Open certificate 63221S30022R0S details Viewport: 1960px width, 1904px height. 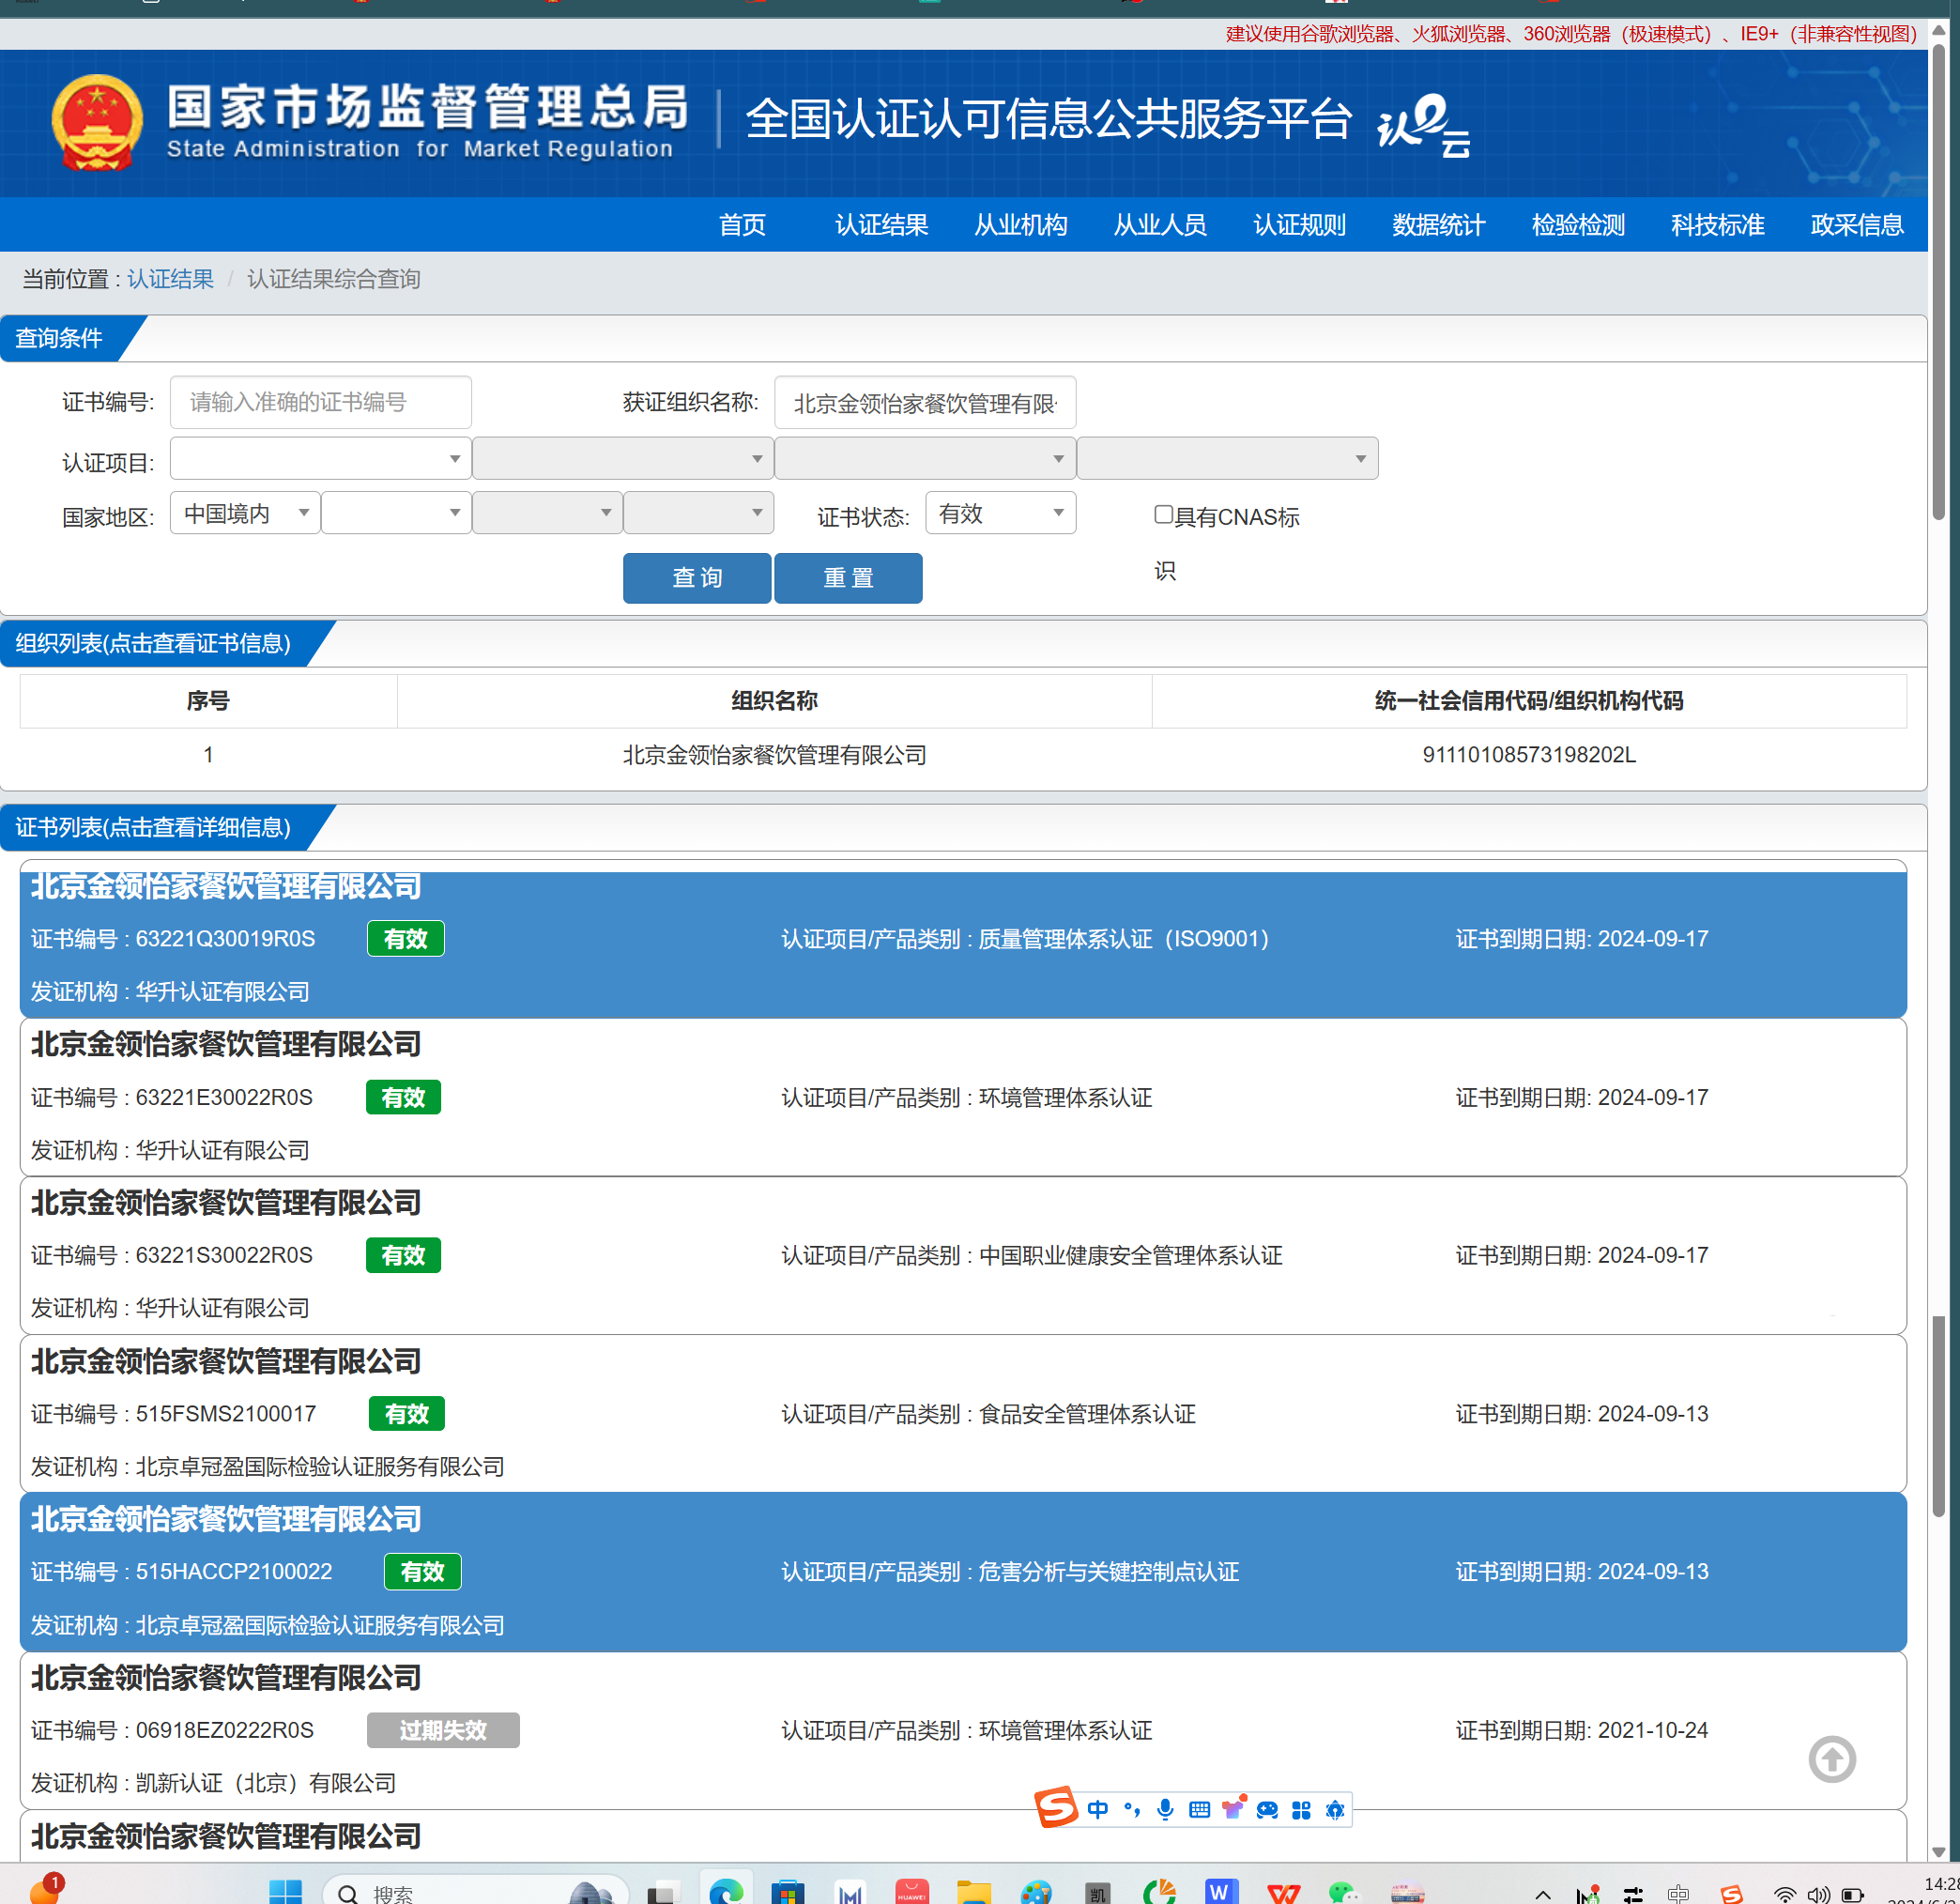963,1255
